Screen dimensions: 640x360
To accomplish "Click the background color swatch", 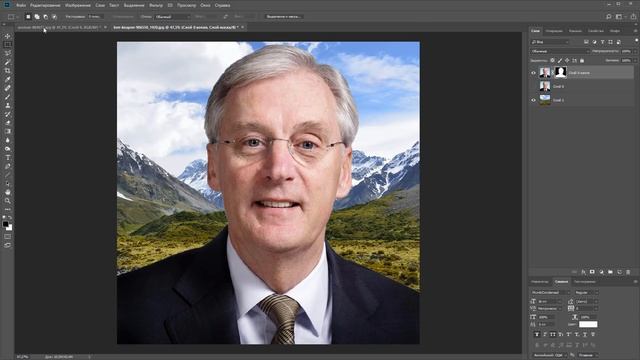I will pyautogui.click(x=10, y=228).
